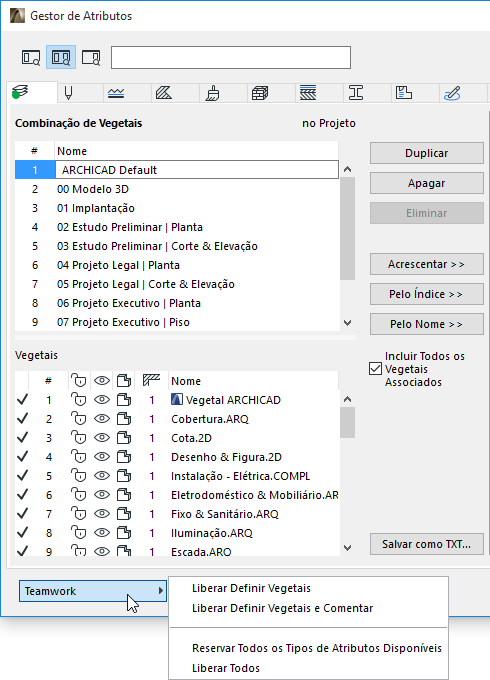Click the Acrescentar >> button
This screenshot has height=680, width=490.
click(x=427, y=264)
